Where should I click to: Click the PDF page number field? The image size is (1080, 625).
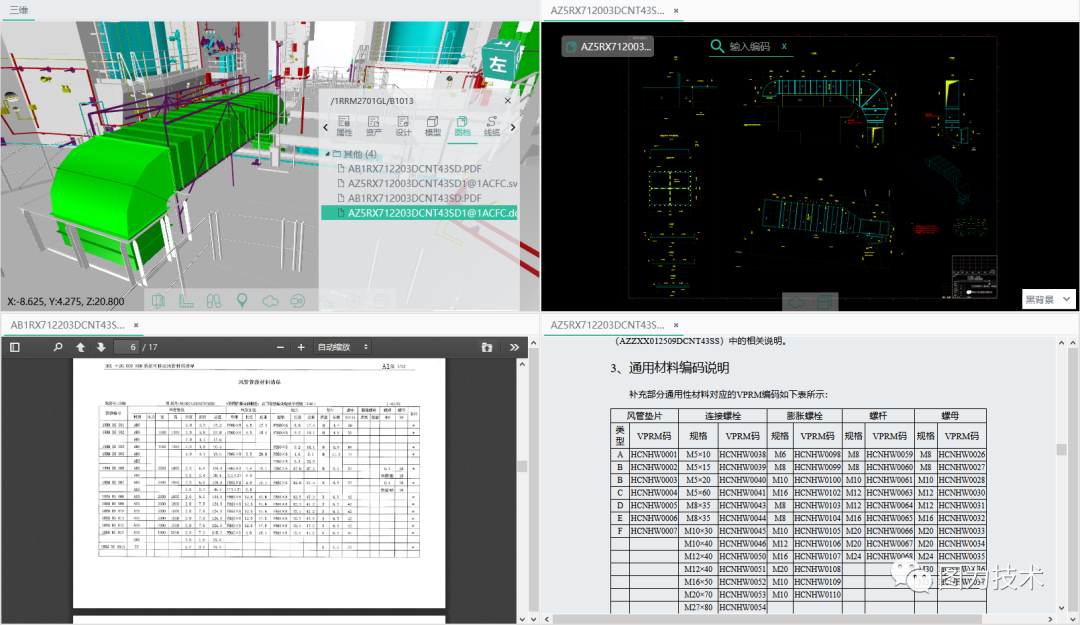click(x=126, y=347)
